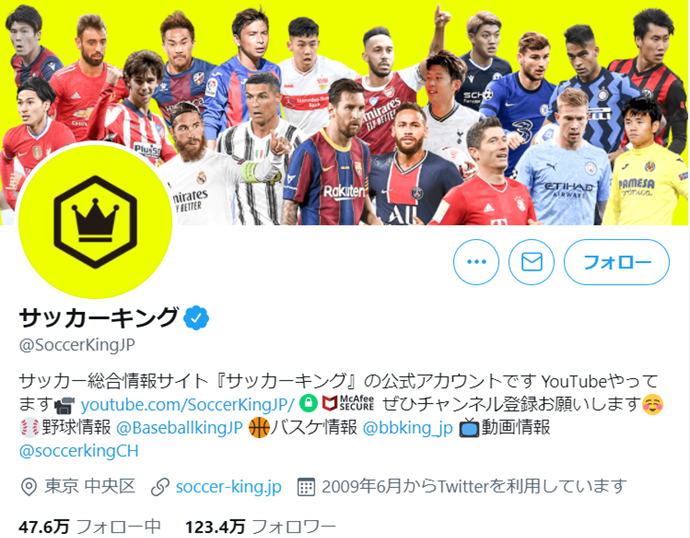Open the @BaseballkingJP mention link
The height and width of the screenshot is (538, 690).
pyautogui.click(x=180, y=428)
